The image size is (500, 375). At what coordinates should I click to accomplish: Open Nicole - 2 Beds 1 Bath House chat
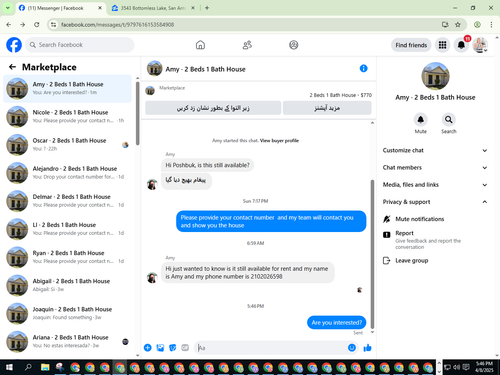pos(67,117)
